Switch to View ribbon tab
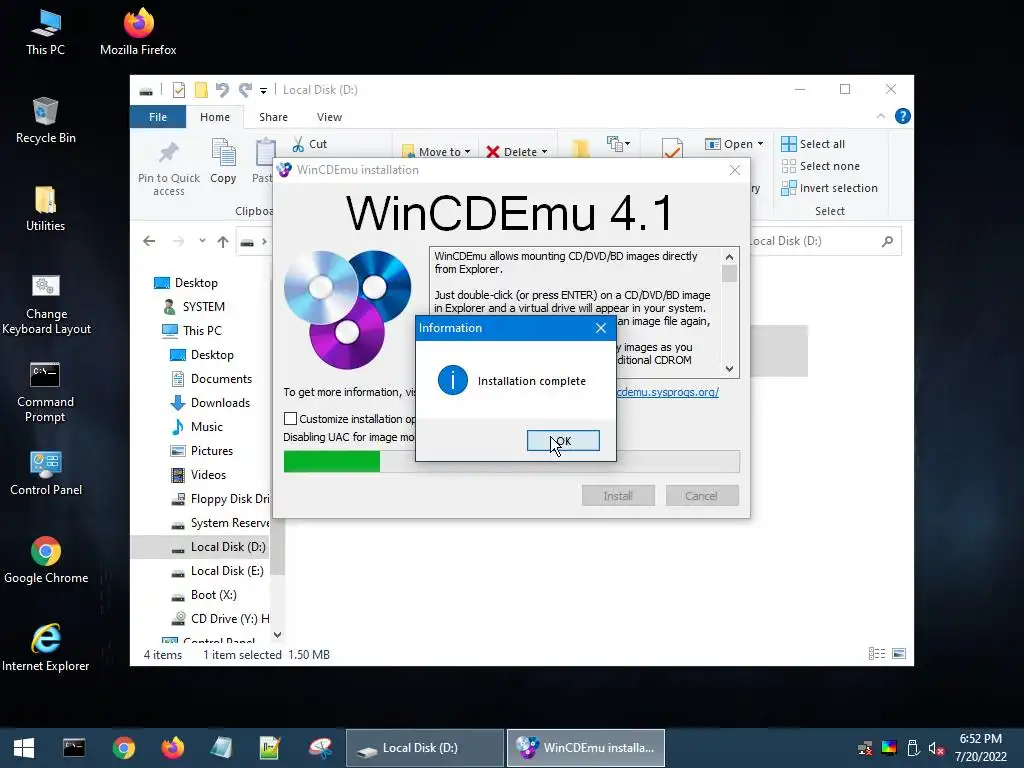The image size is (1024, 768). 329,117
